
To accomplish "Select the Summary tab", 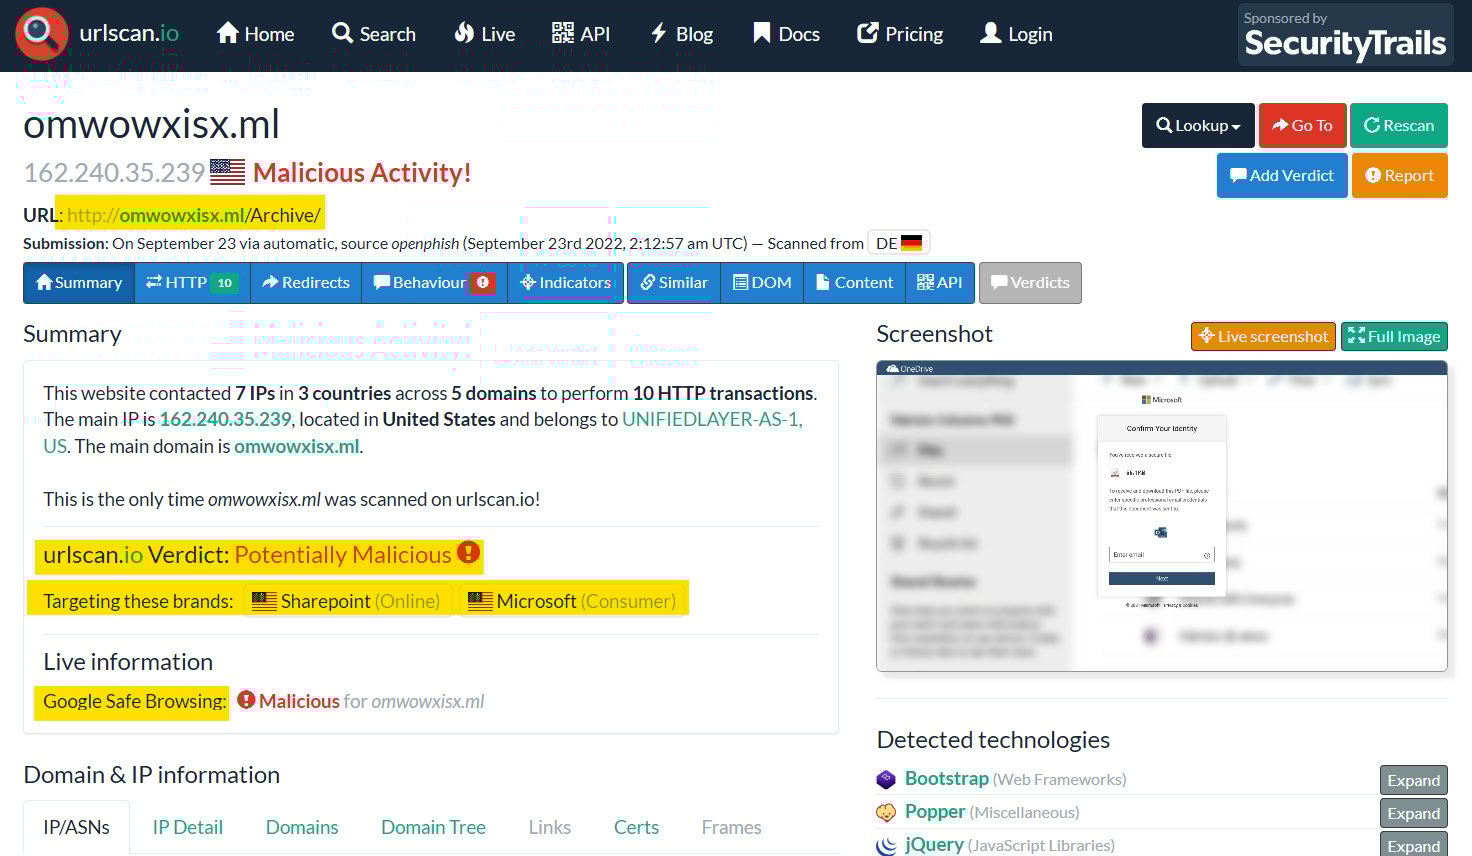I will click(79, 283).
